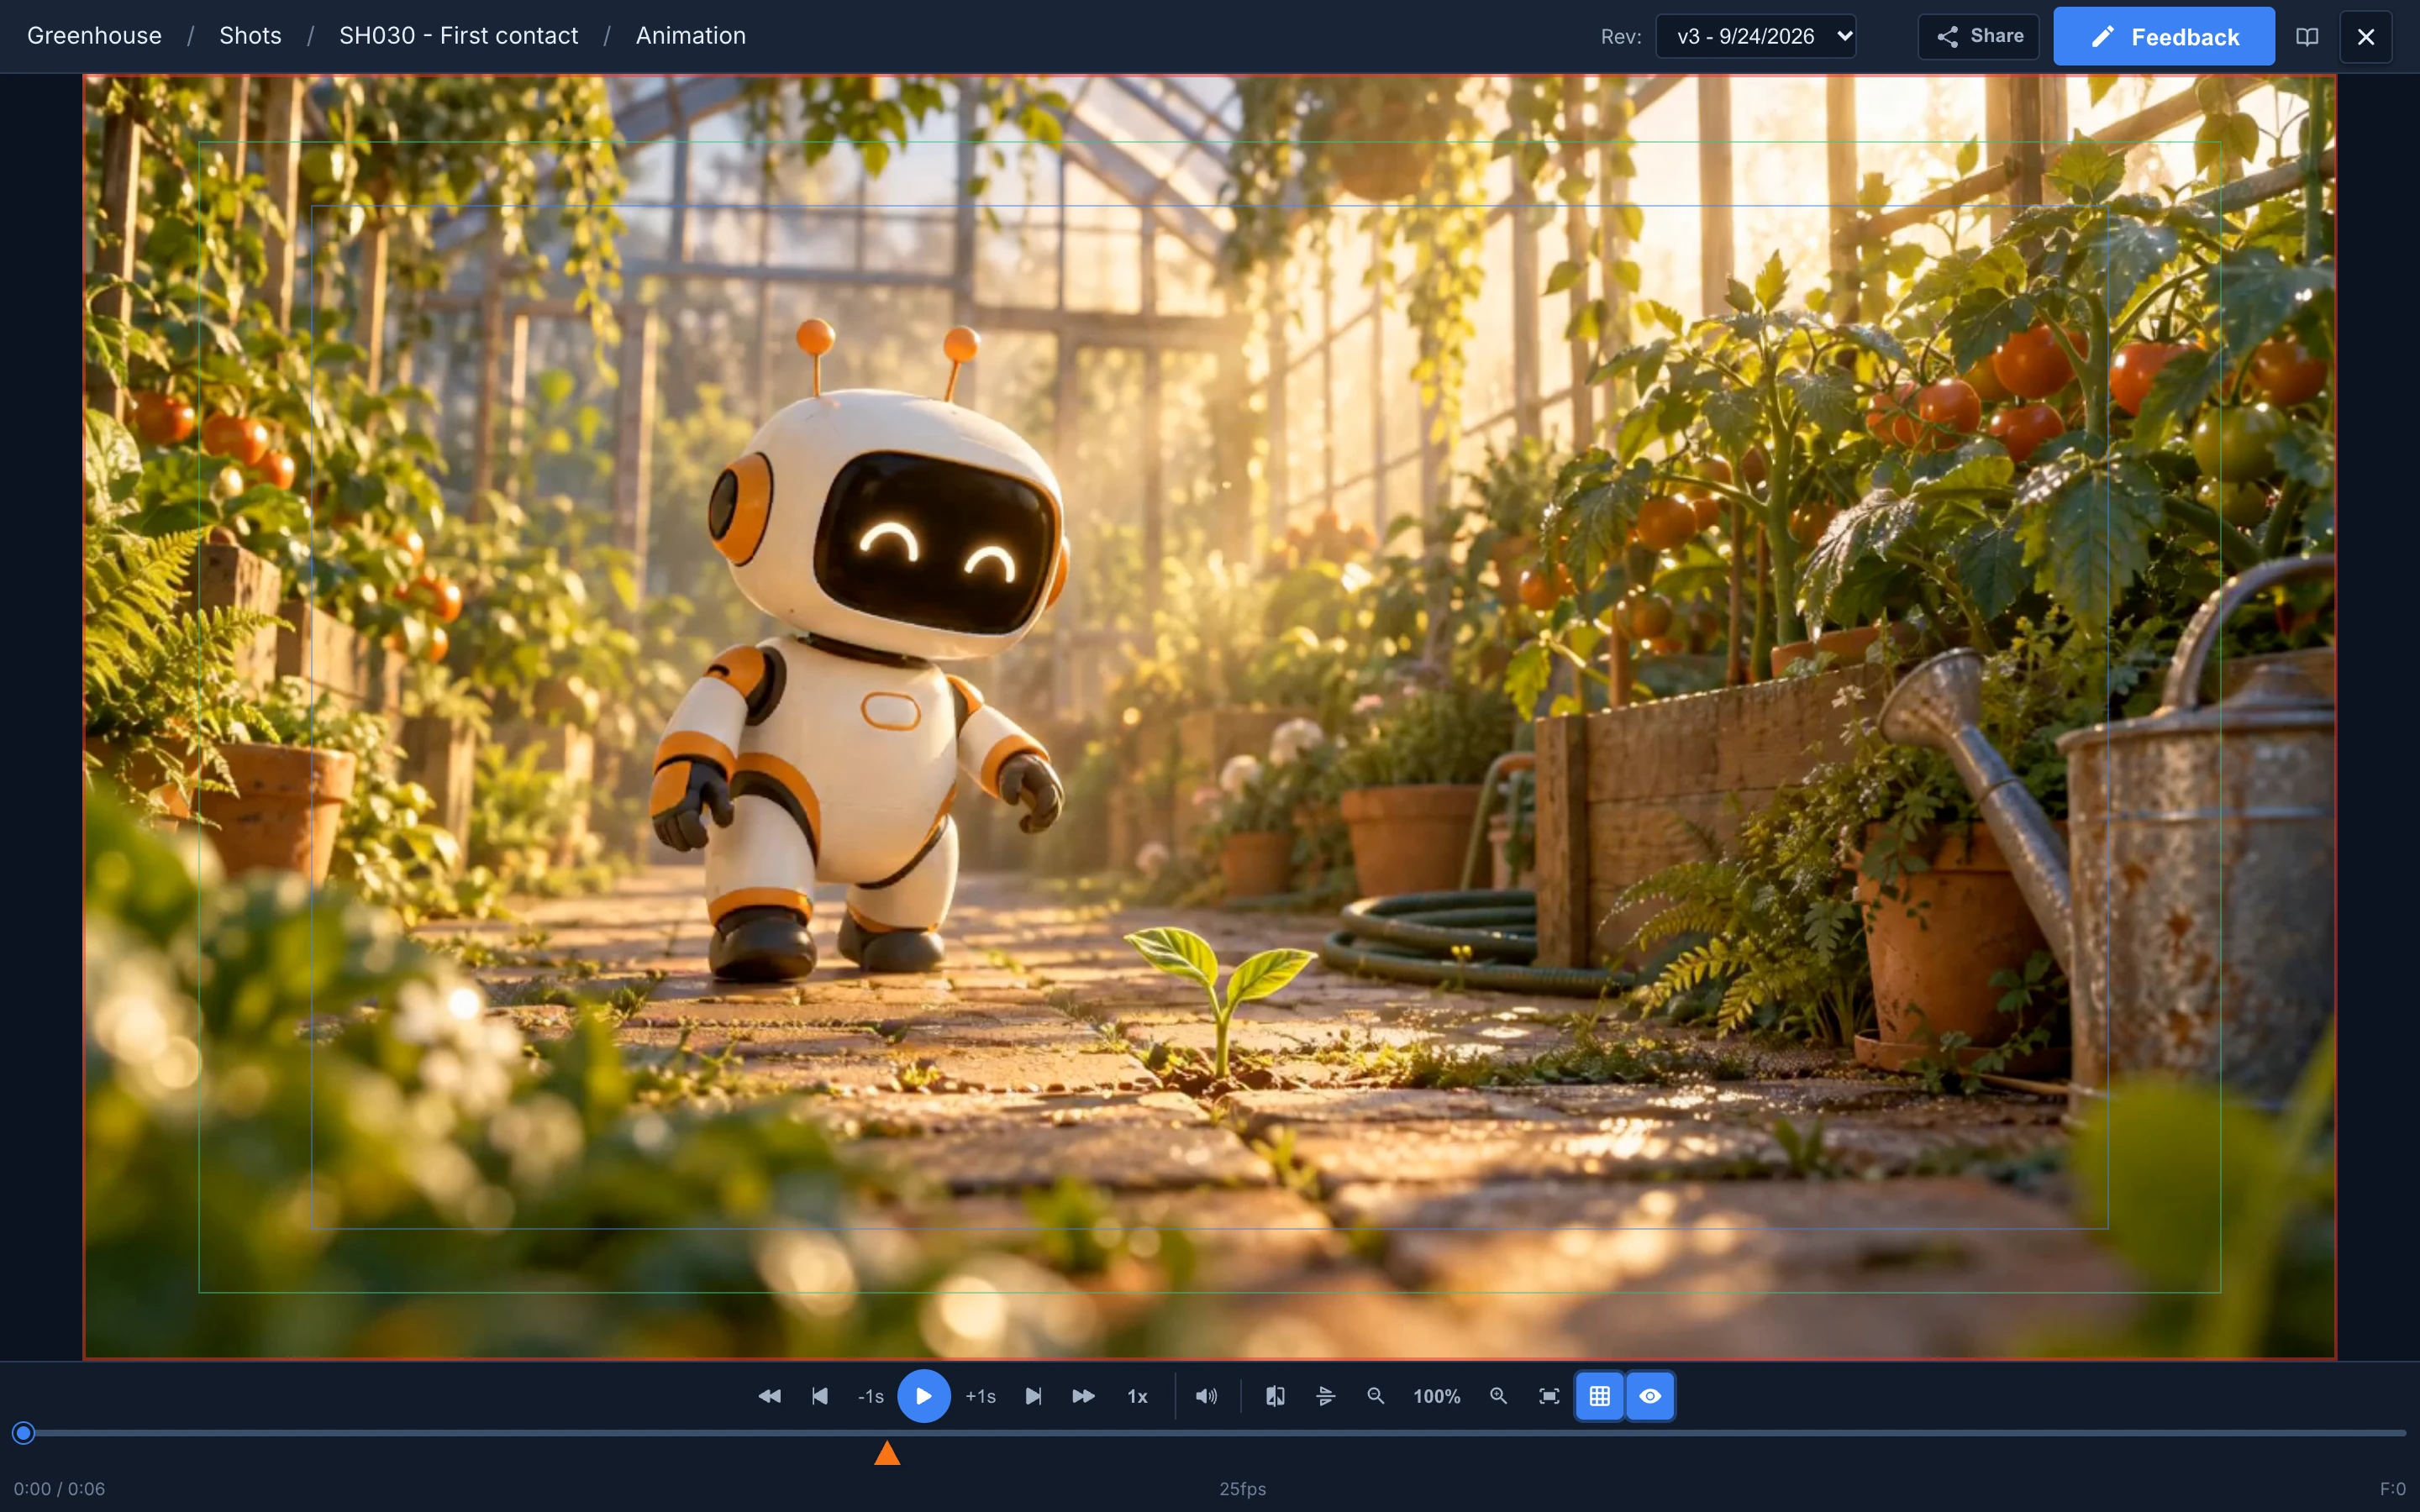Viewport: 2420px width, 1512px height.
Task: Click the Share button
Action: (x=1978, y=36)
